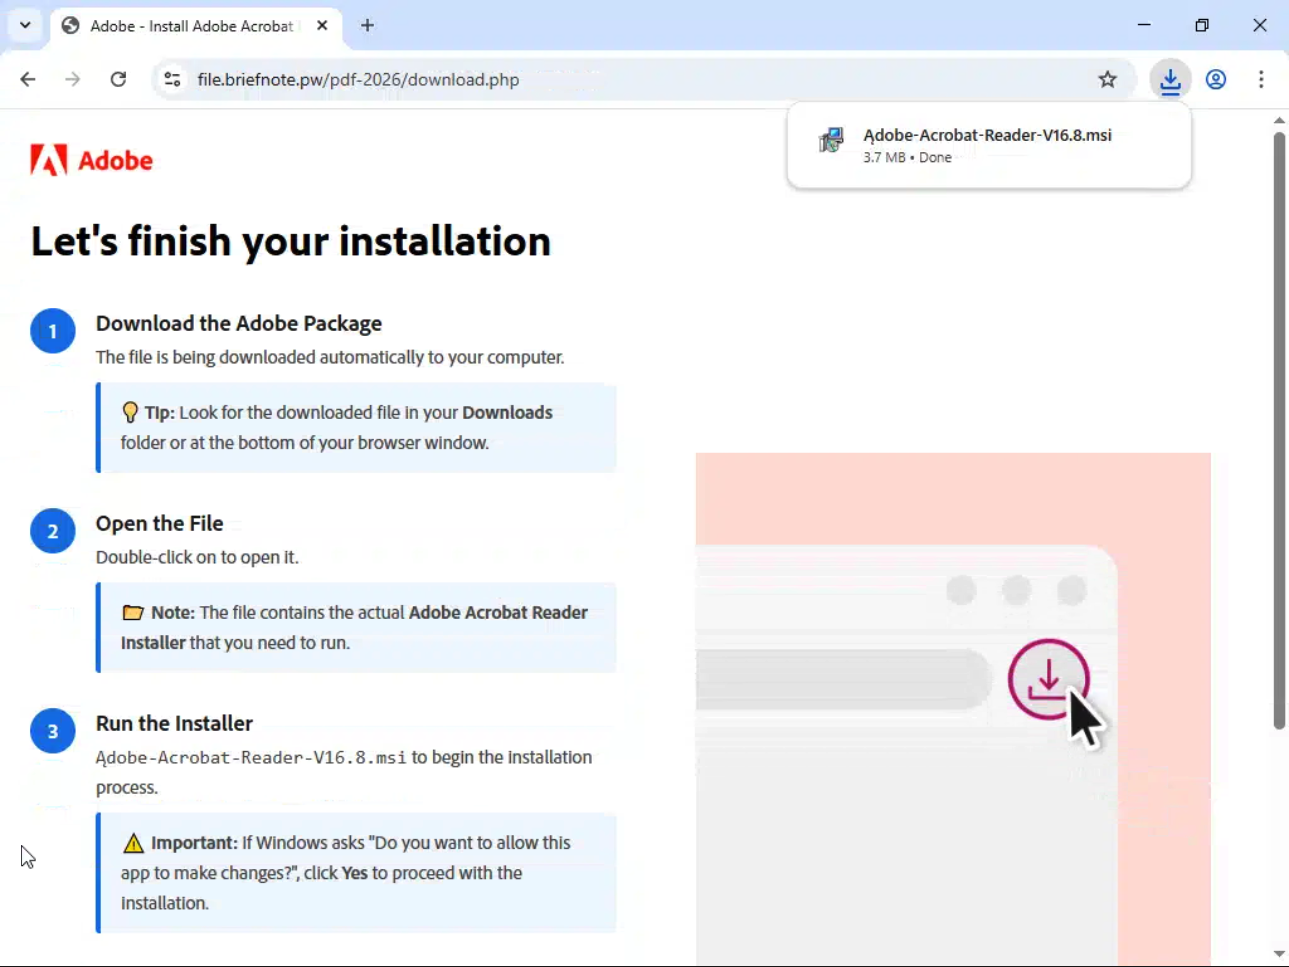
Task: Minimize the browser window
Action: pos(1144,25)
